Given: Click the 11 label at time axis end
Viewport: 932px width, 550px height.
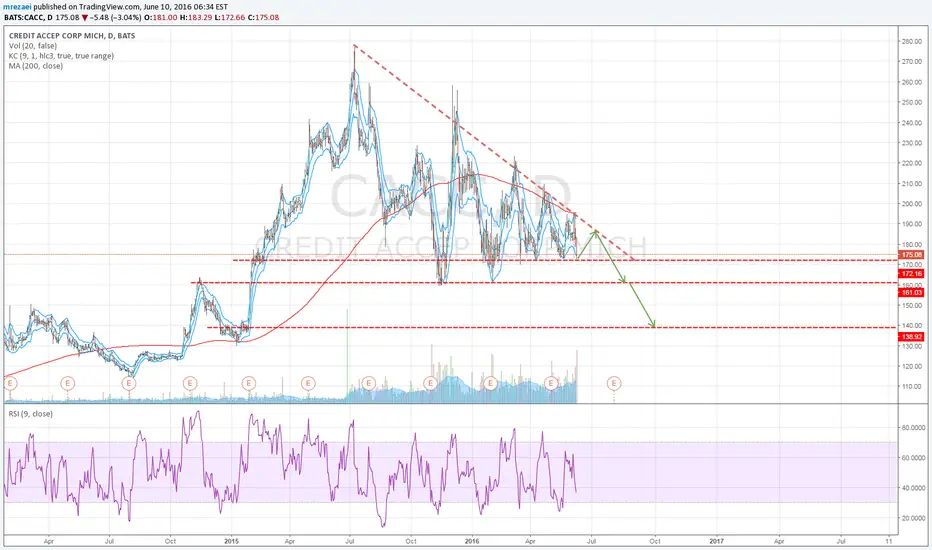Looking at the screenshot, I should coord(888,541).
